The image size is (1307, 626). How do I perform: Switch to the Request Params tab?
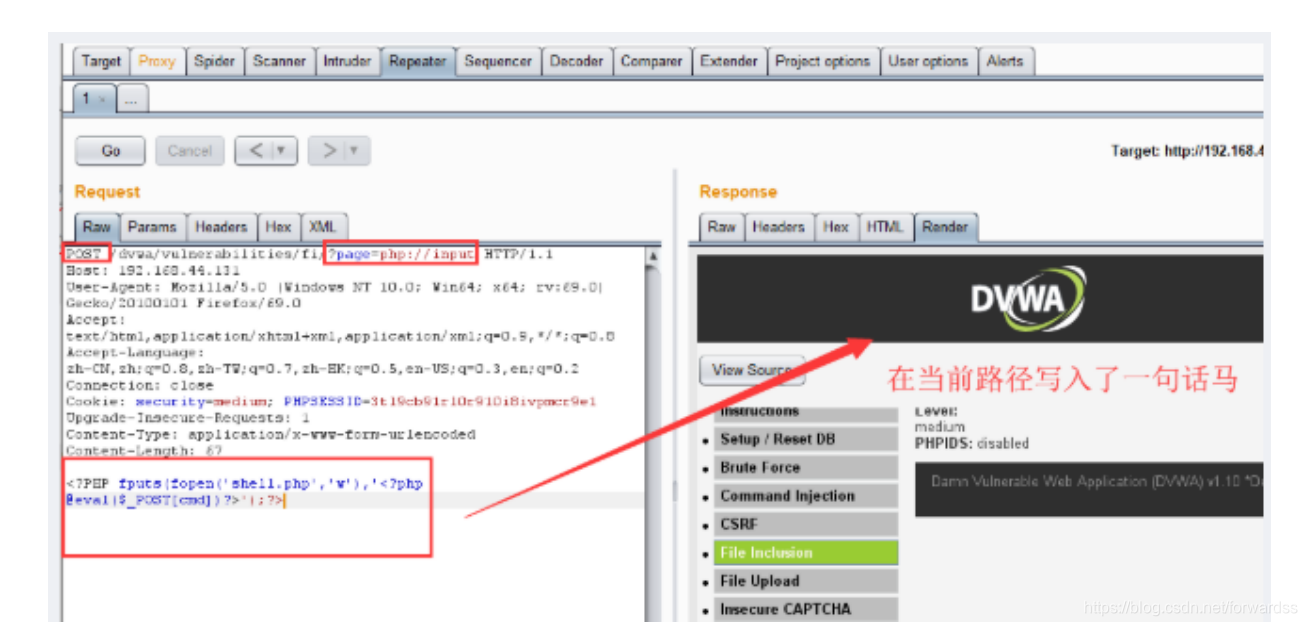[152, 227]
